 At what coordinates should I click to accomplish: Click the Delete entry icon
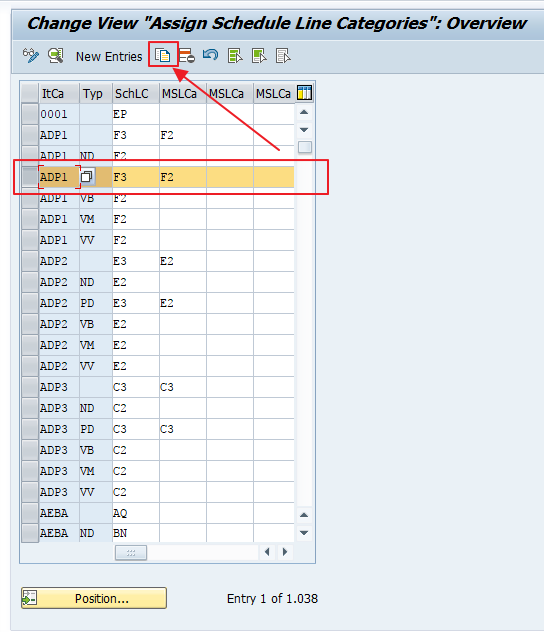187,56
